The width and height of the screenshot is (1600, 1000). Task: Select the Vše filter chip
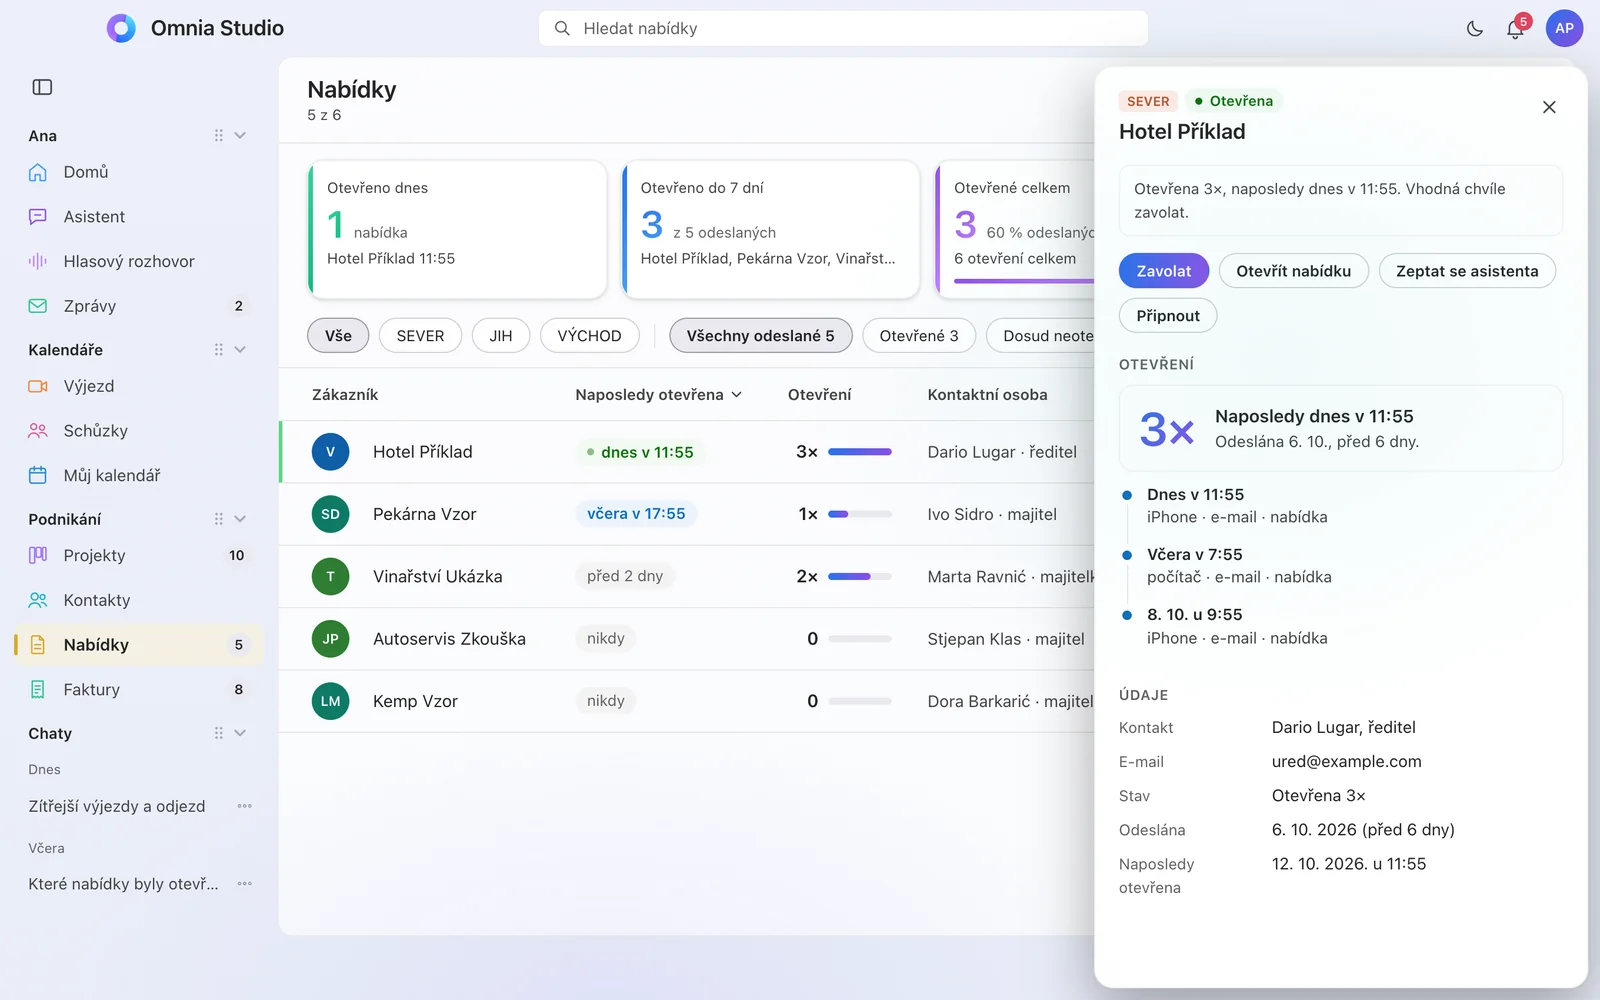tap(338, 336)
